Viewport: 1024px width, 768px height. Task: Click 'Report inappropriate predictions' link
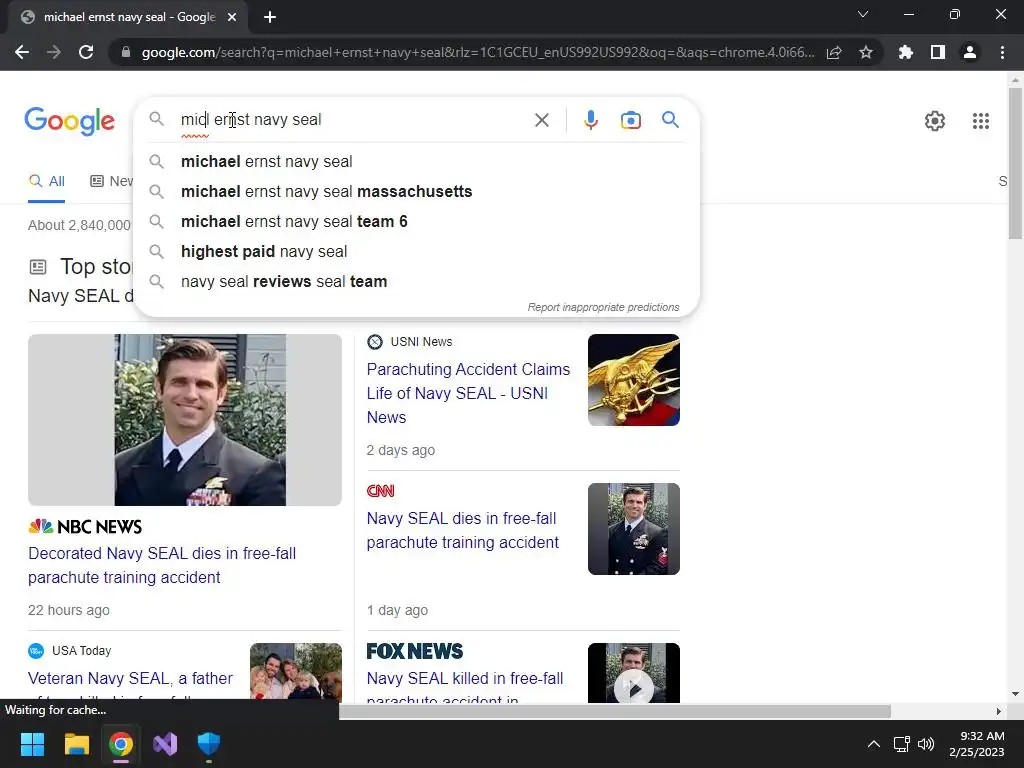click(603, 307)
